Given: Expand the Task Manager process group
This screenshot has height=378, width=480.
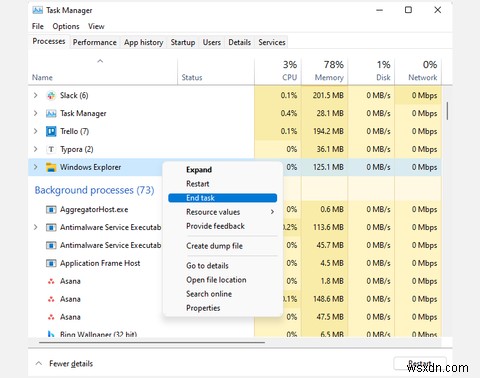Looking at the screenshot, I should (36, 114).
